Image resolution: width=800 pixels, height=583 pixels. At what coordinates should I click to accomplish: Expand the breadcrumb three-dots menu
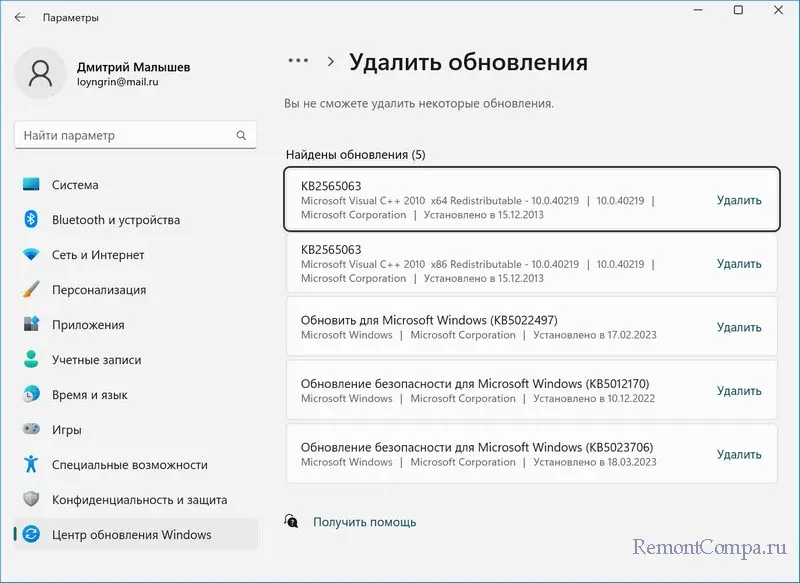pyautogui.click(x=298, y=61)
